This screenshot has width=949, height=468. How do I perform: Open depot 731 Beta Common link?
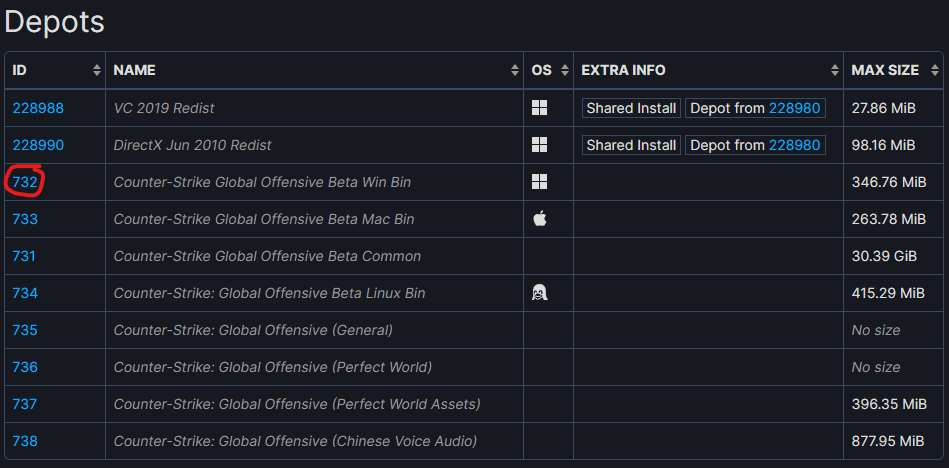(24, 256)
